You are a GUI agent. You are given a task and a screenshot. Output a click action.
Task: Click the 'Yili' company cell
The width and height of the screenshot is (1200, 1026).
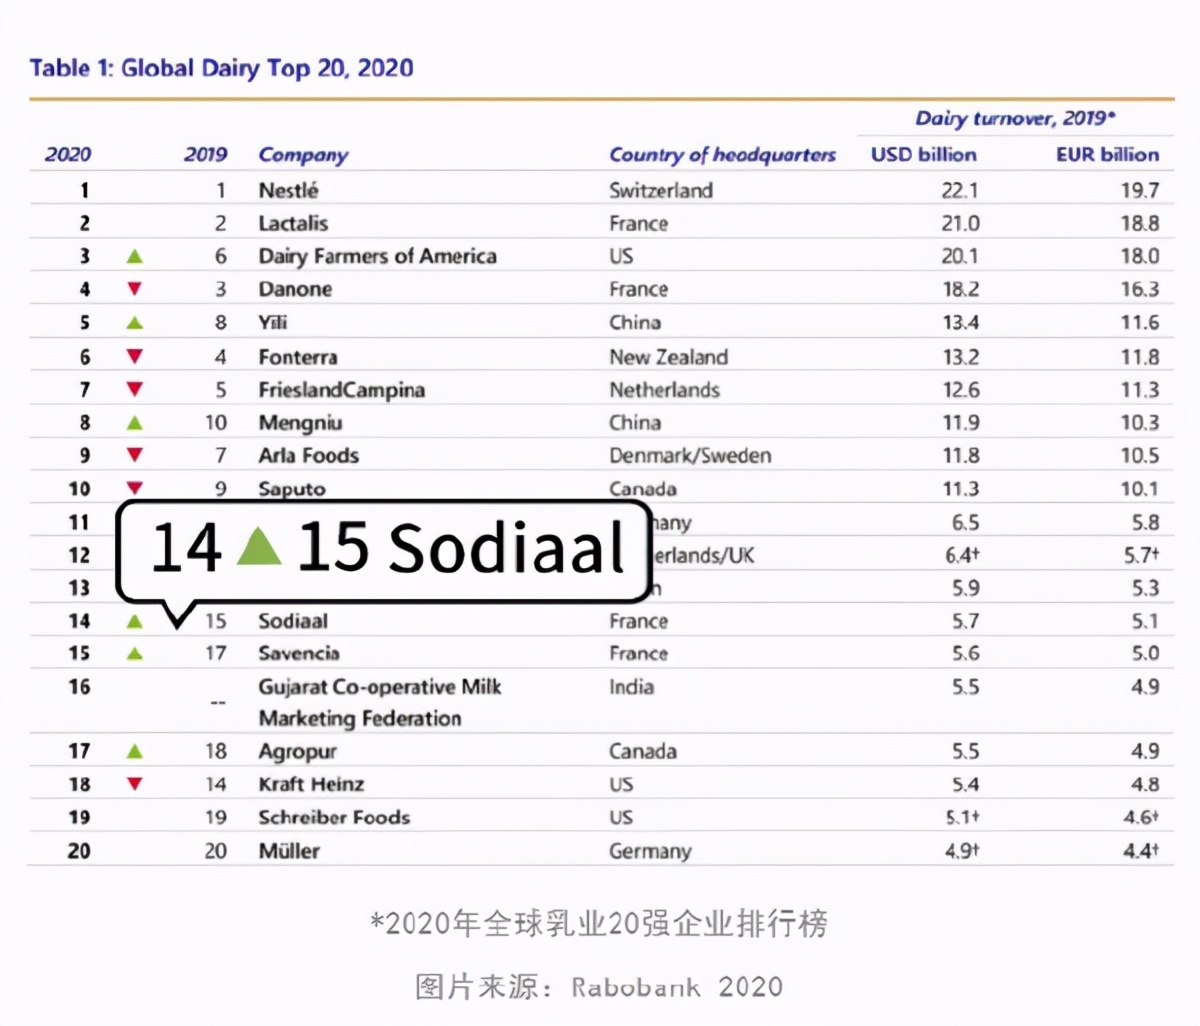click(272, 322)
